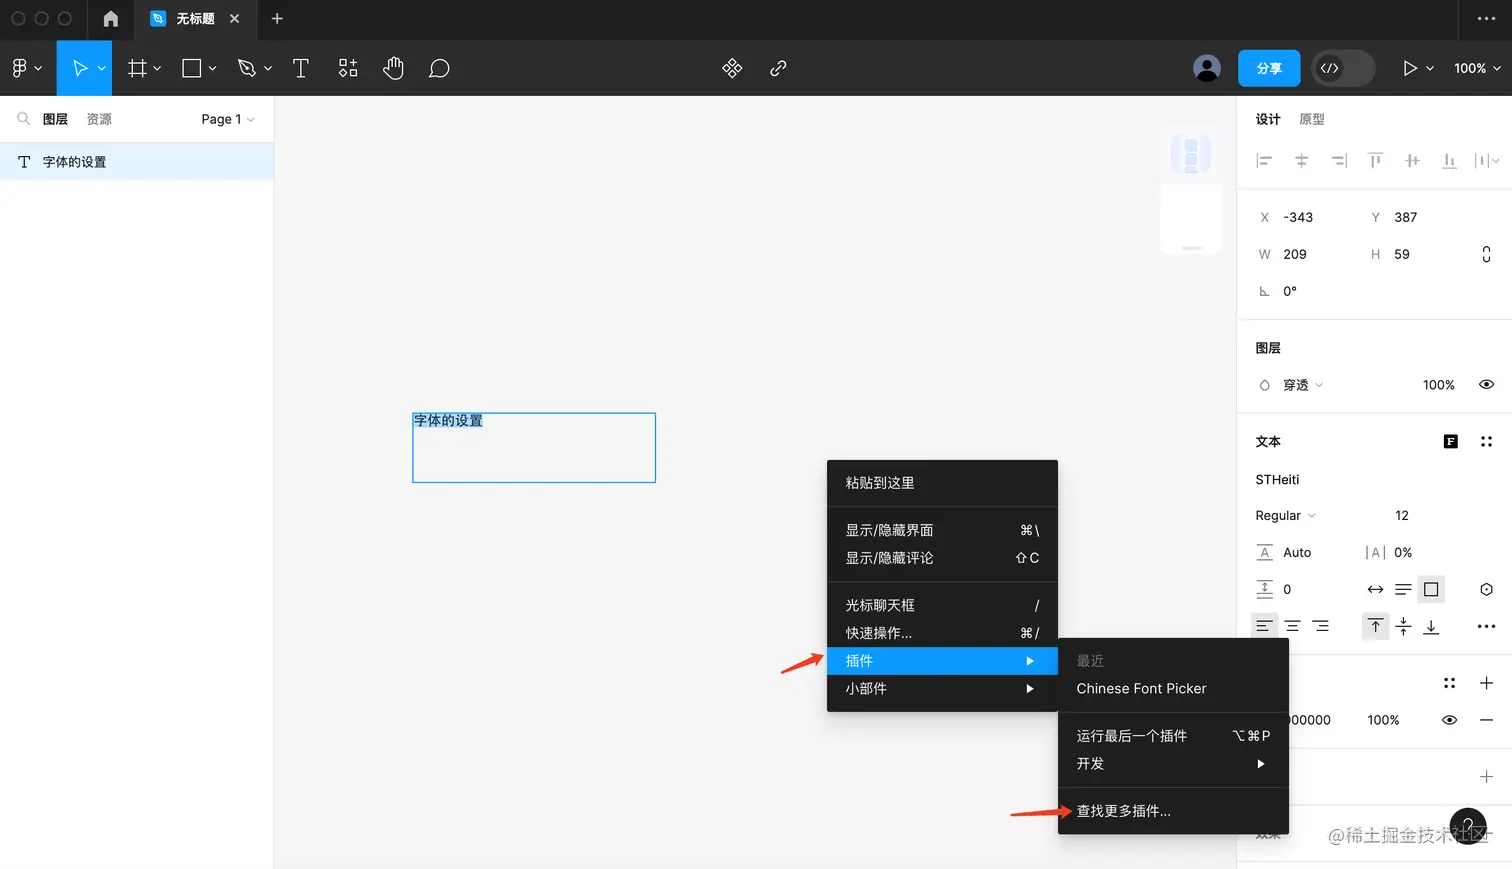Choose 显示/隐藏评论 menu item

942,558
